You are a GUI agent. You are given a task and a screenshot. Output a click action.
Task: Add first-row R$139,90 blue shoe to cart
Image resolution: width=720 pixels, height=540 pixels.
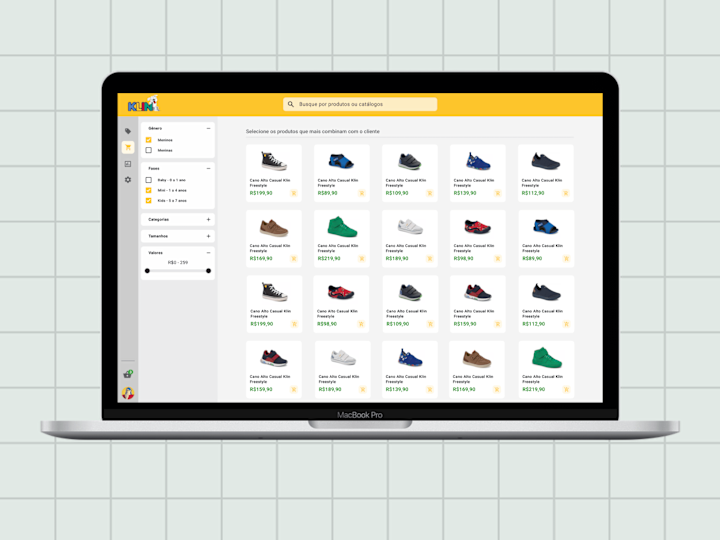click(x=497, y=193)
